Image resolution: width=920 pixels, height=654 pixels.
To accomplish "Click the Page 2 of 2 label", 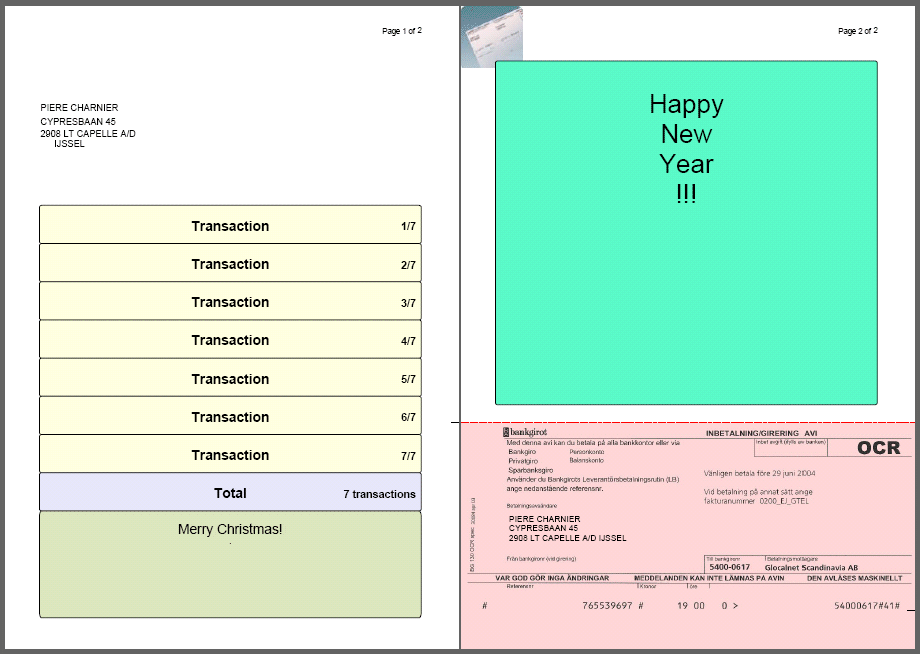I will (x=858, y=31).
